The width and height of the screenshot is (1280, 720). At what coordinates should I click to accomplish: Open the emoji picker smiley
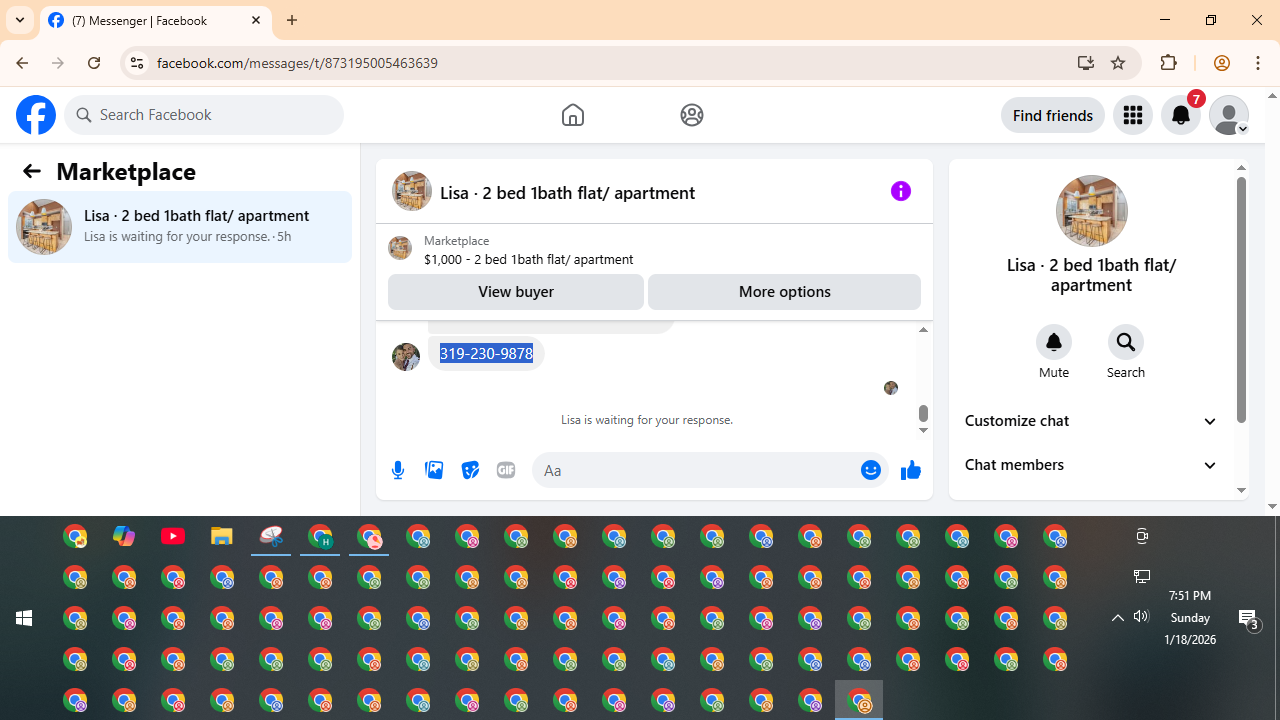click(x=871, y=470)
